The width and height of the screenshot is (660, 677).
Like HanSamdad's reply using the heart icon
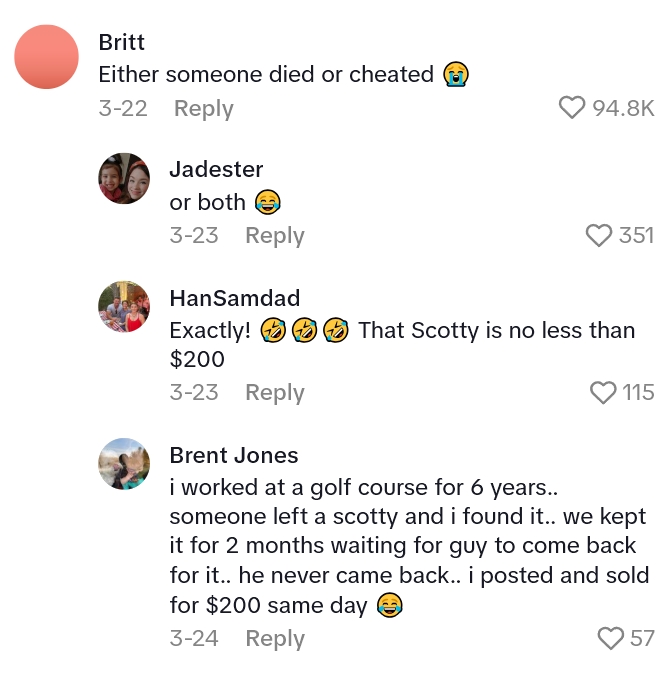click(603, 392)
